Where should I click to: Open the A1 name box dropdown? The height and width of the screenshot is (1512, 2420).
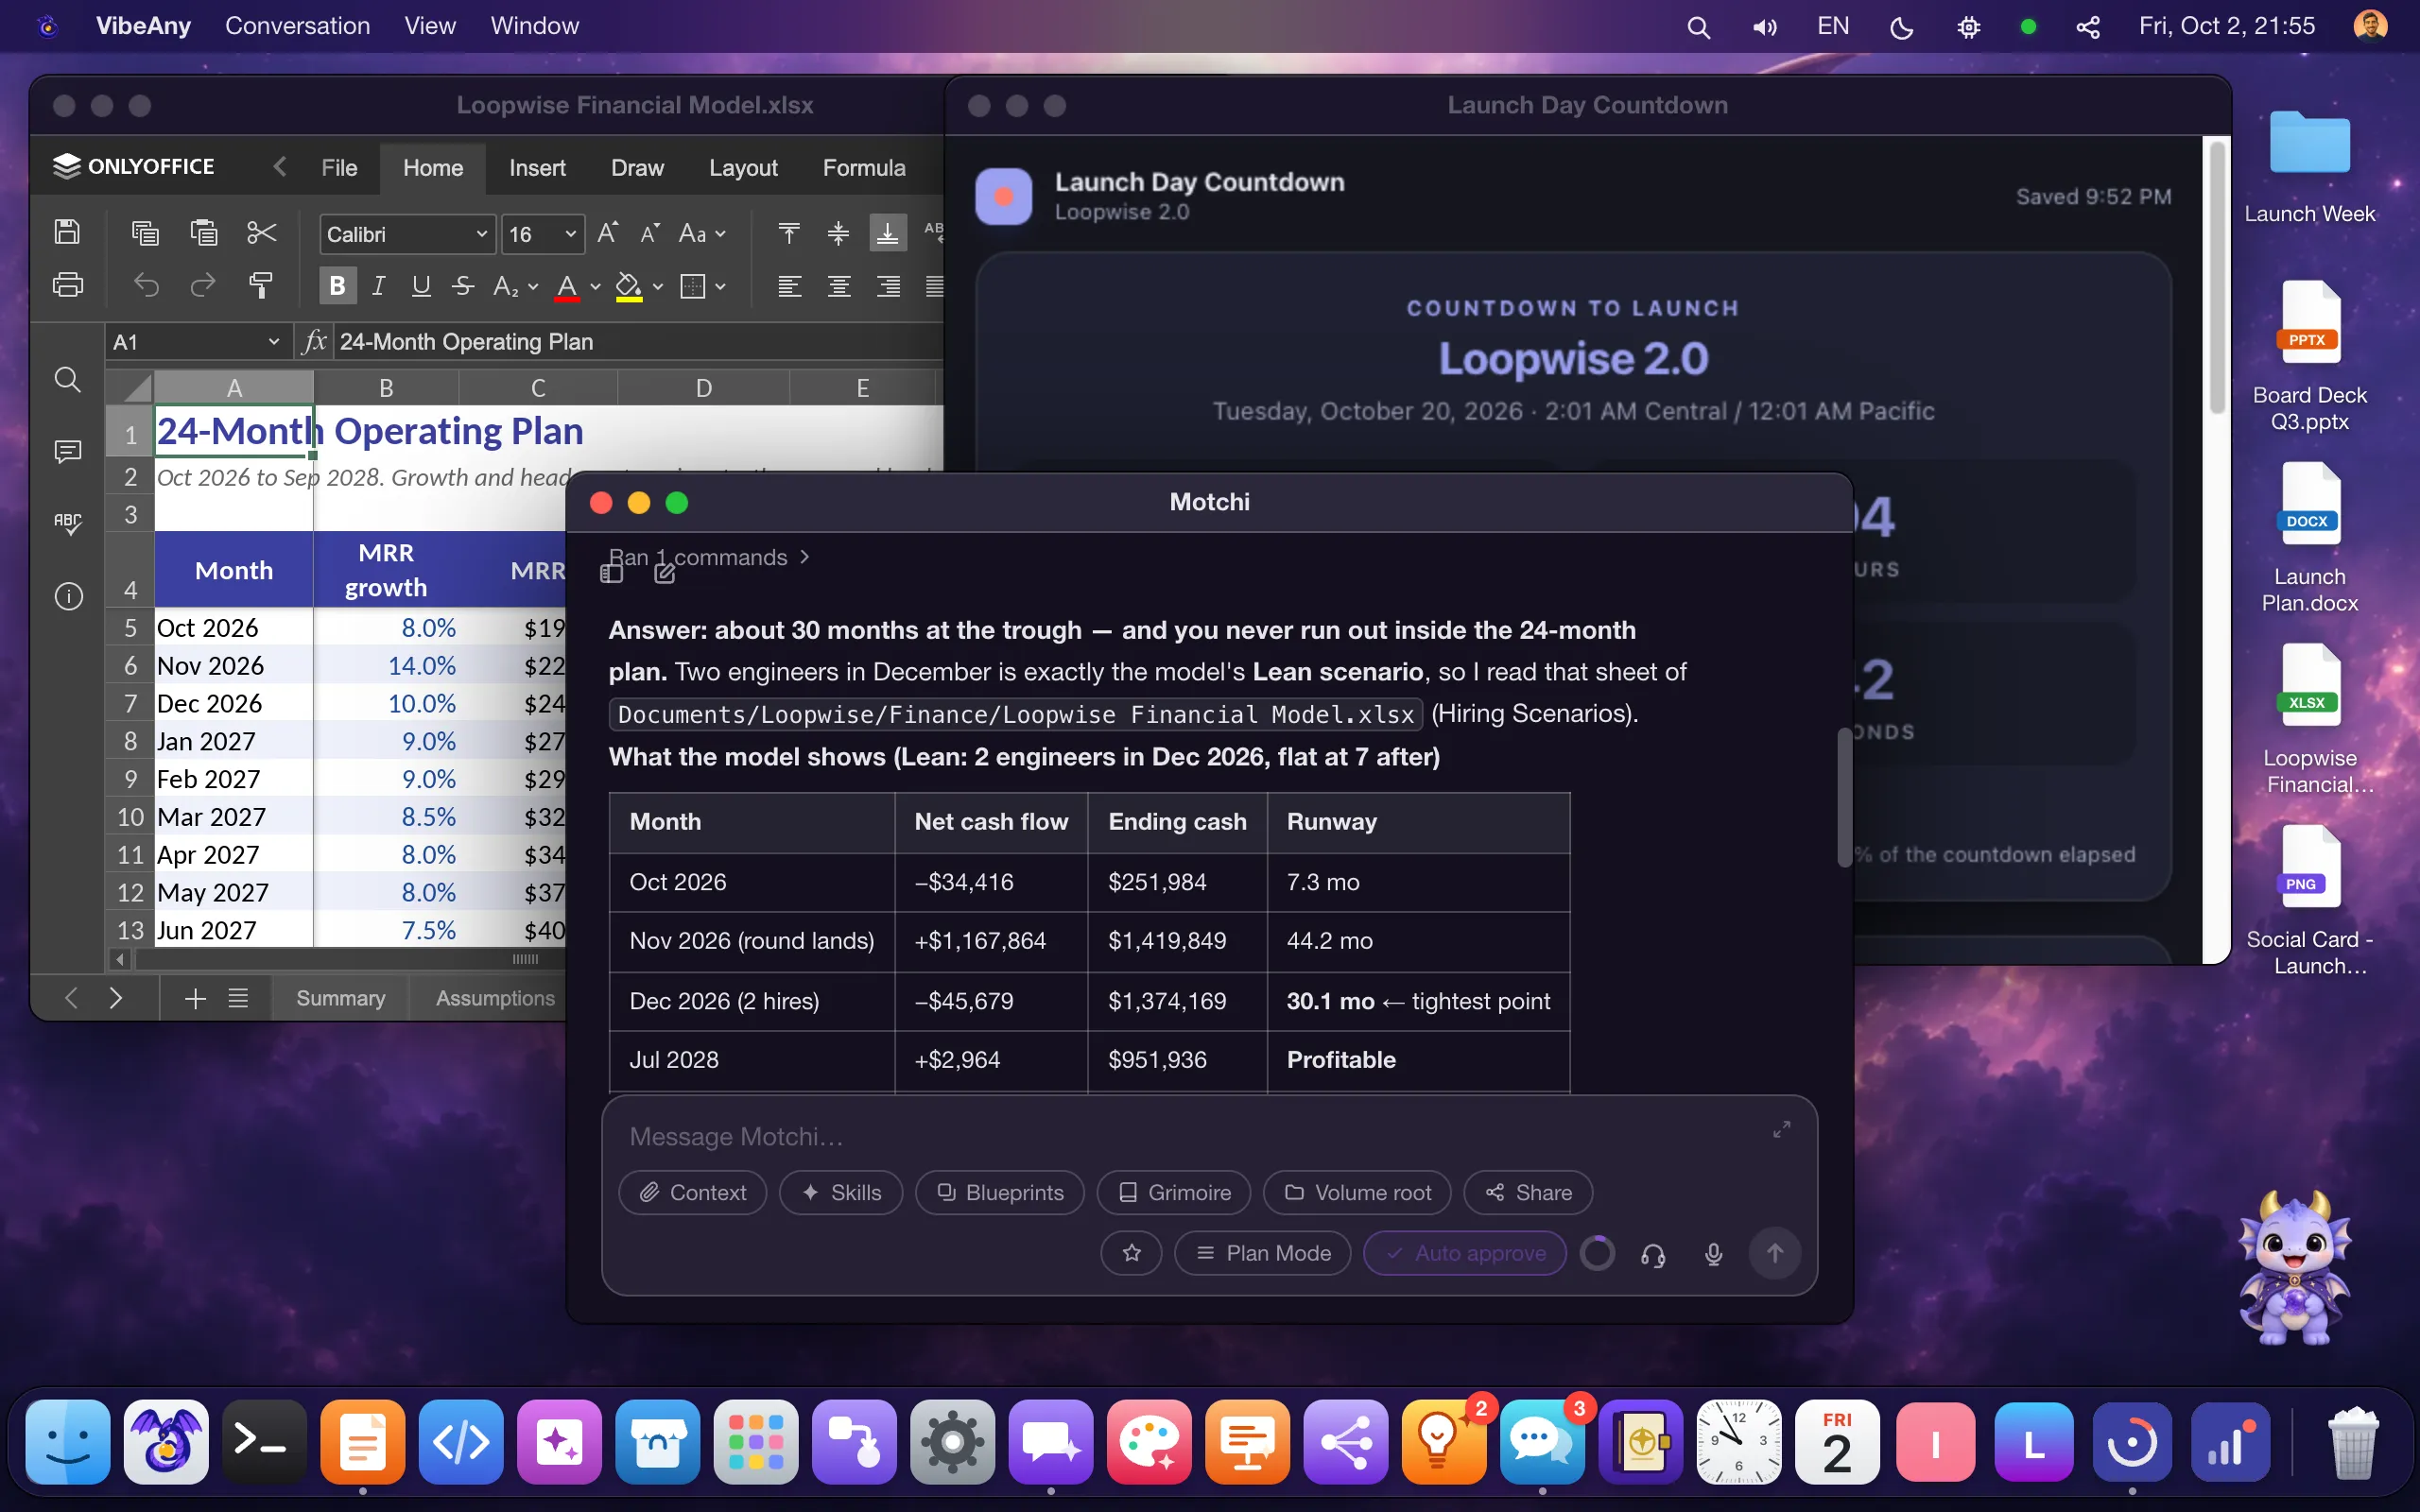click(x=273, y=342)
